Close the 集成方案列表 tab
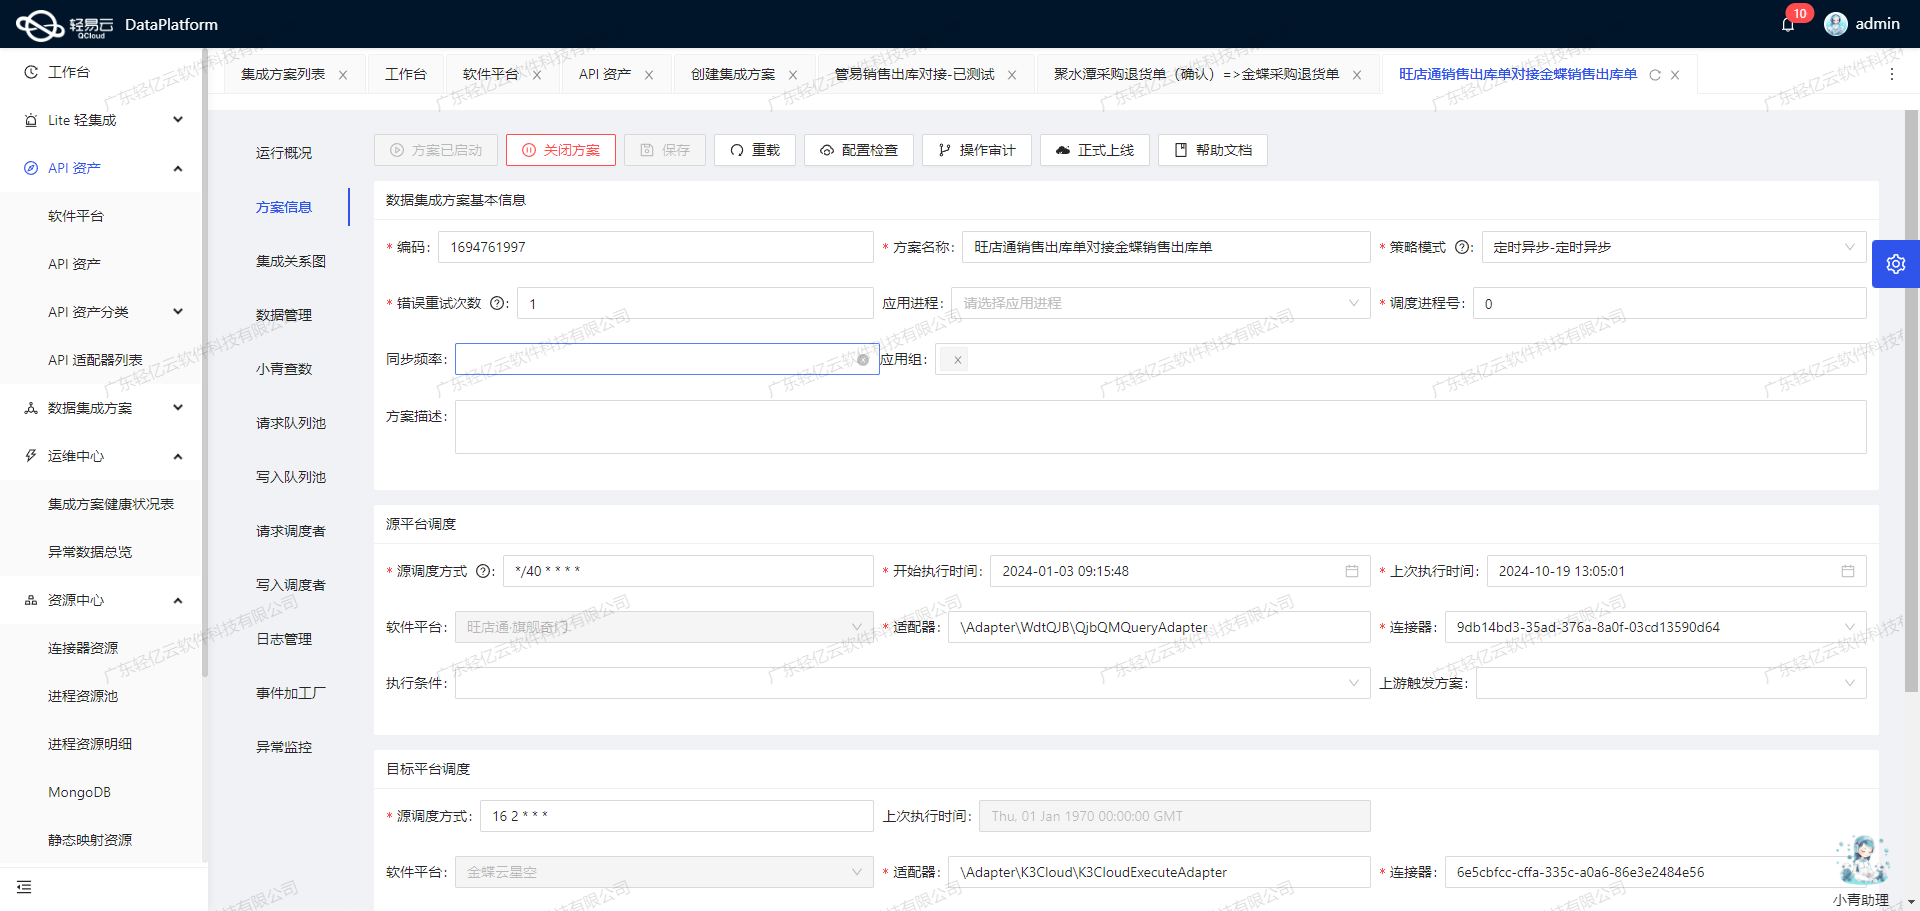This screenshot has height=911, width=1920. pyautogui.click(x=343, y=75)
